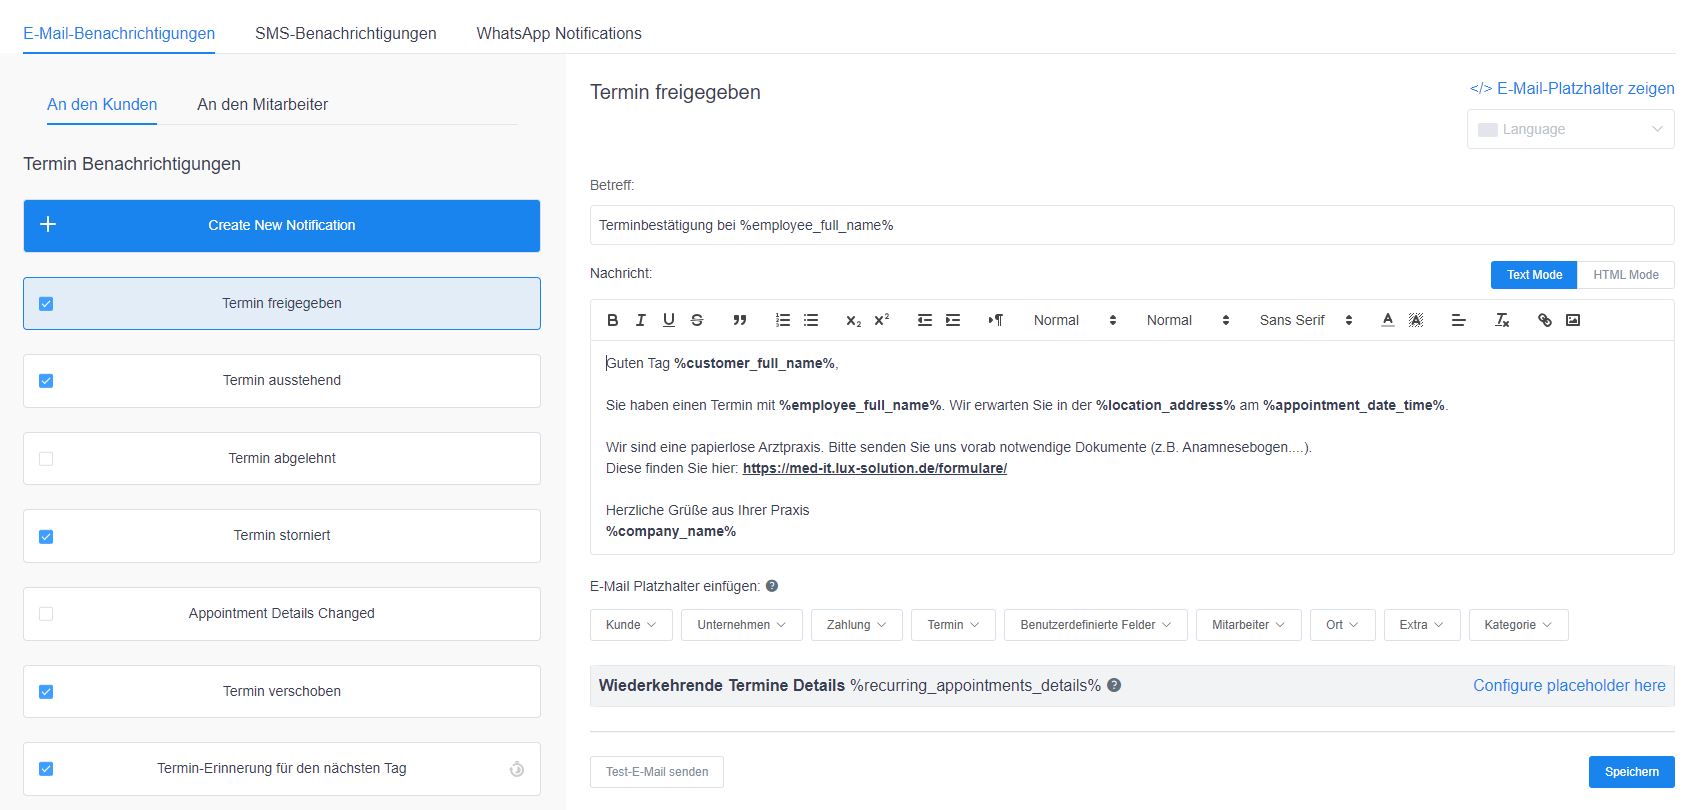Select the An den Mitarbeiter tab
Image resolution: width=1693 pixels, height=810 pixels.
click(x=262, y=104)
